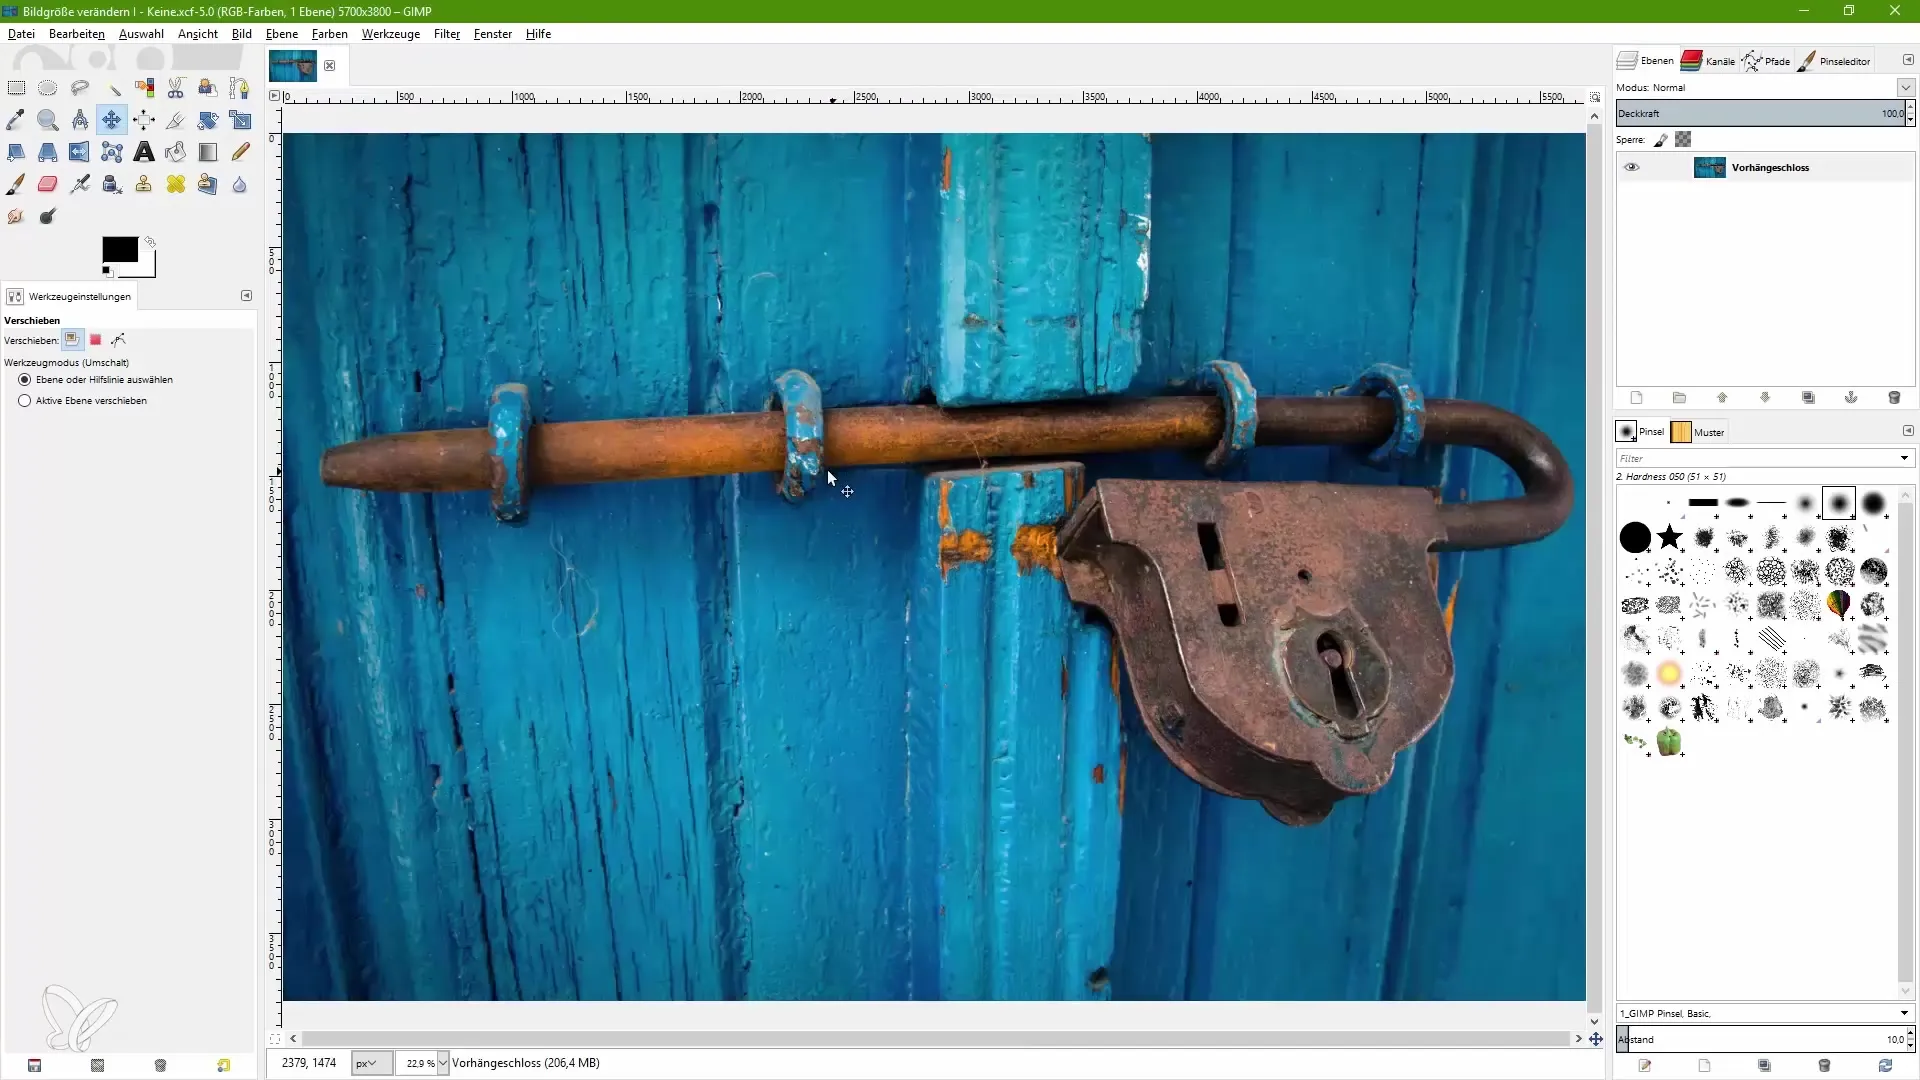The image size is (1920, 1080).
Task: Select the Select by Color tool
Action: point(144,88)
